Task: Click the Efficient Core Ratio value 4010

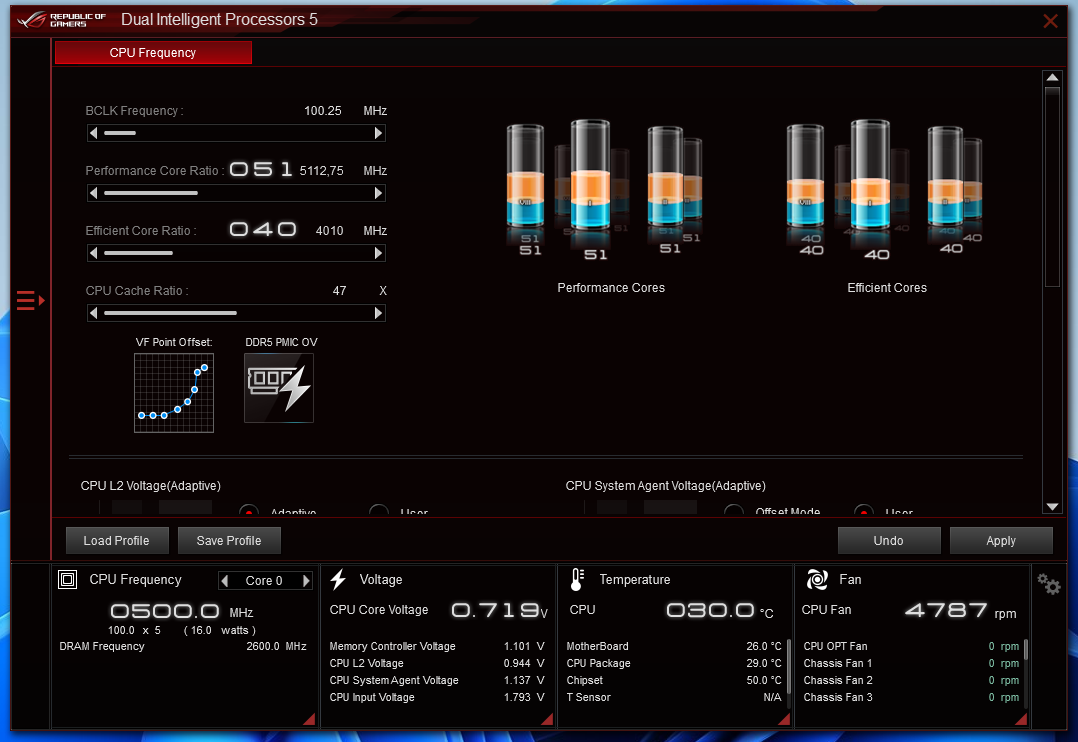Action: click(x=329, y=230)
